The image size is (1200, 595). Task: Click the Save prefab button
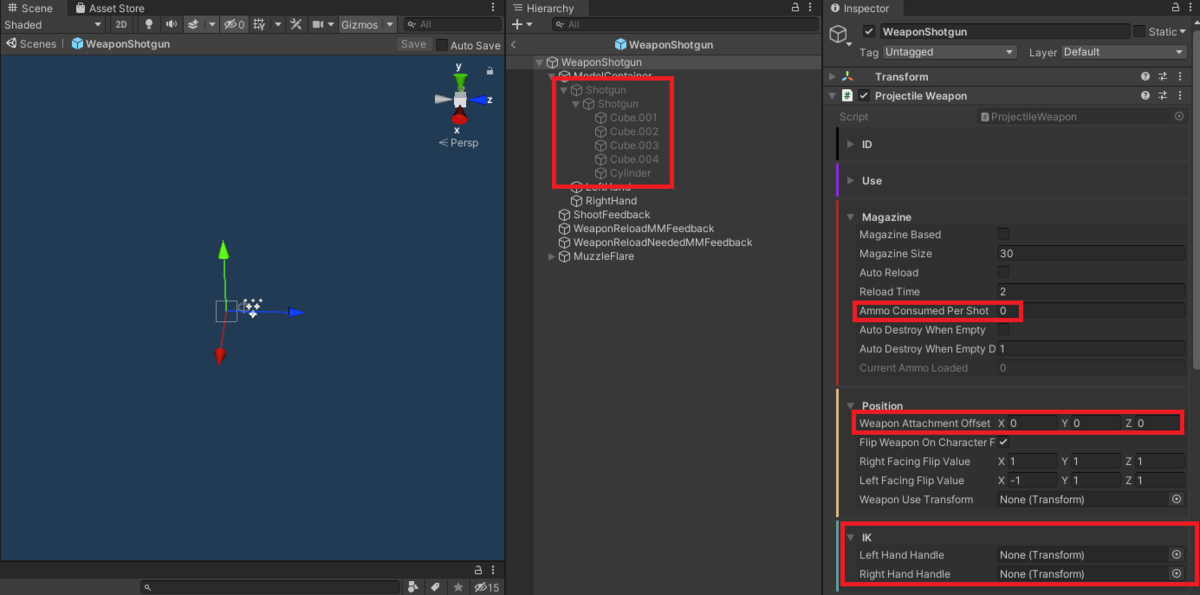[x=413, y=44]
